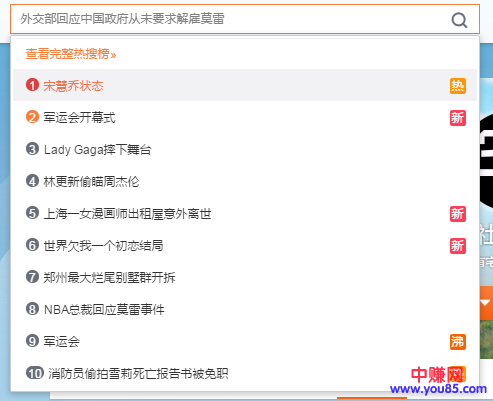Select '世界欠我一个初恋结局' entry
The height and width of the screenshot is (401, 493).
click(x=245, y=245)
